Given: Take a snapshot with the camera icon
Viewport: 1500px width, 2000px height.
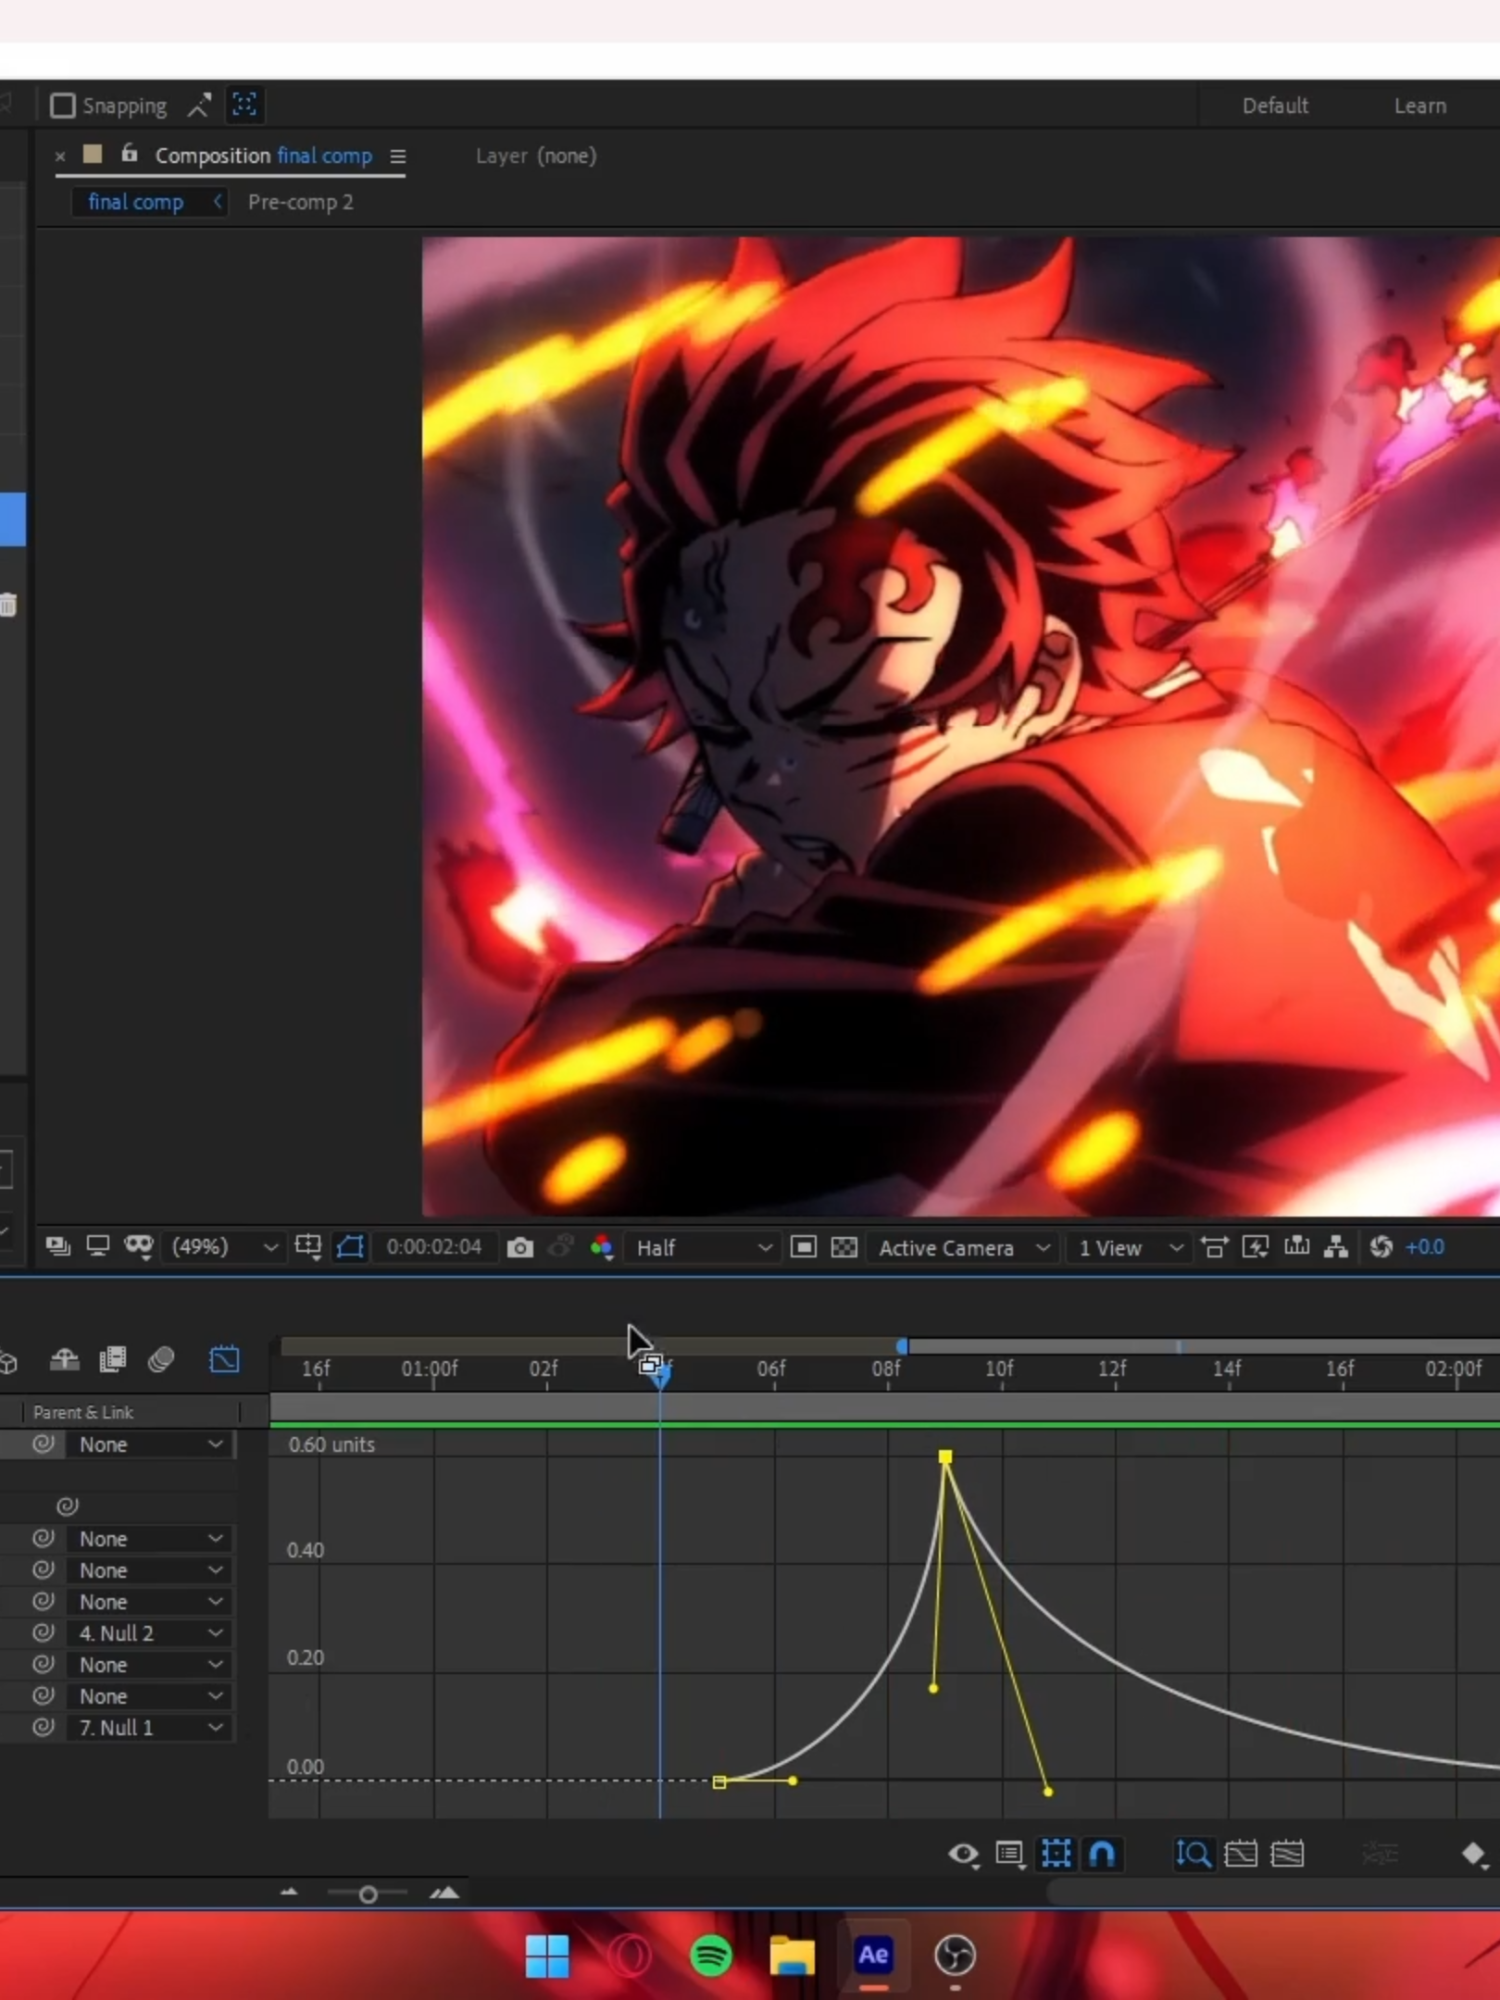Looking at the screenshot, I should (520, 1248).
